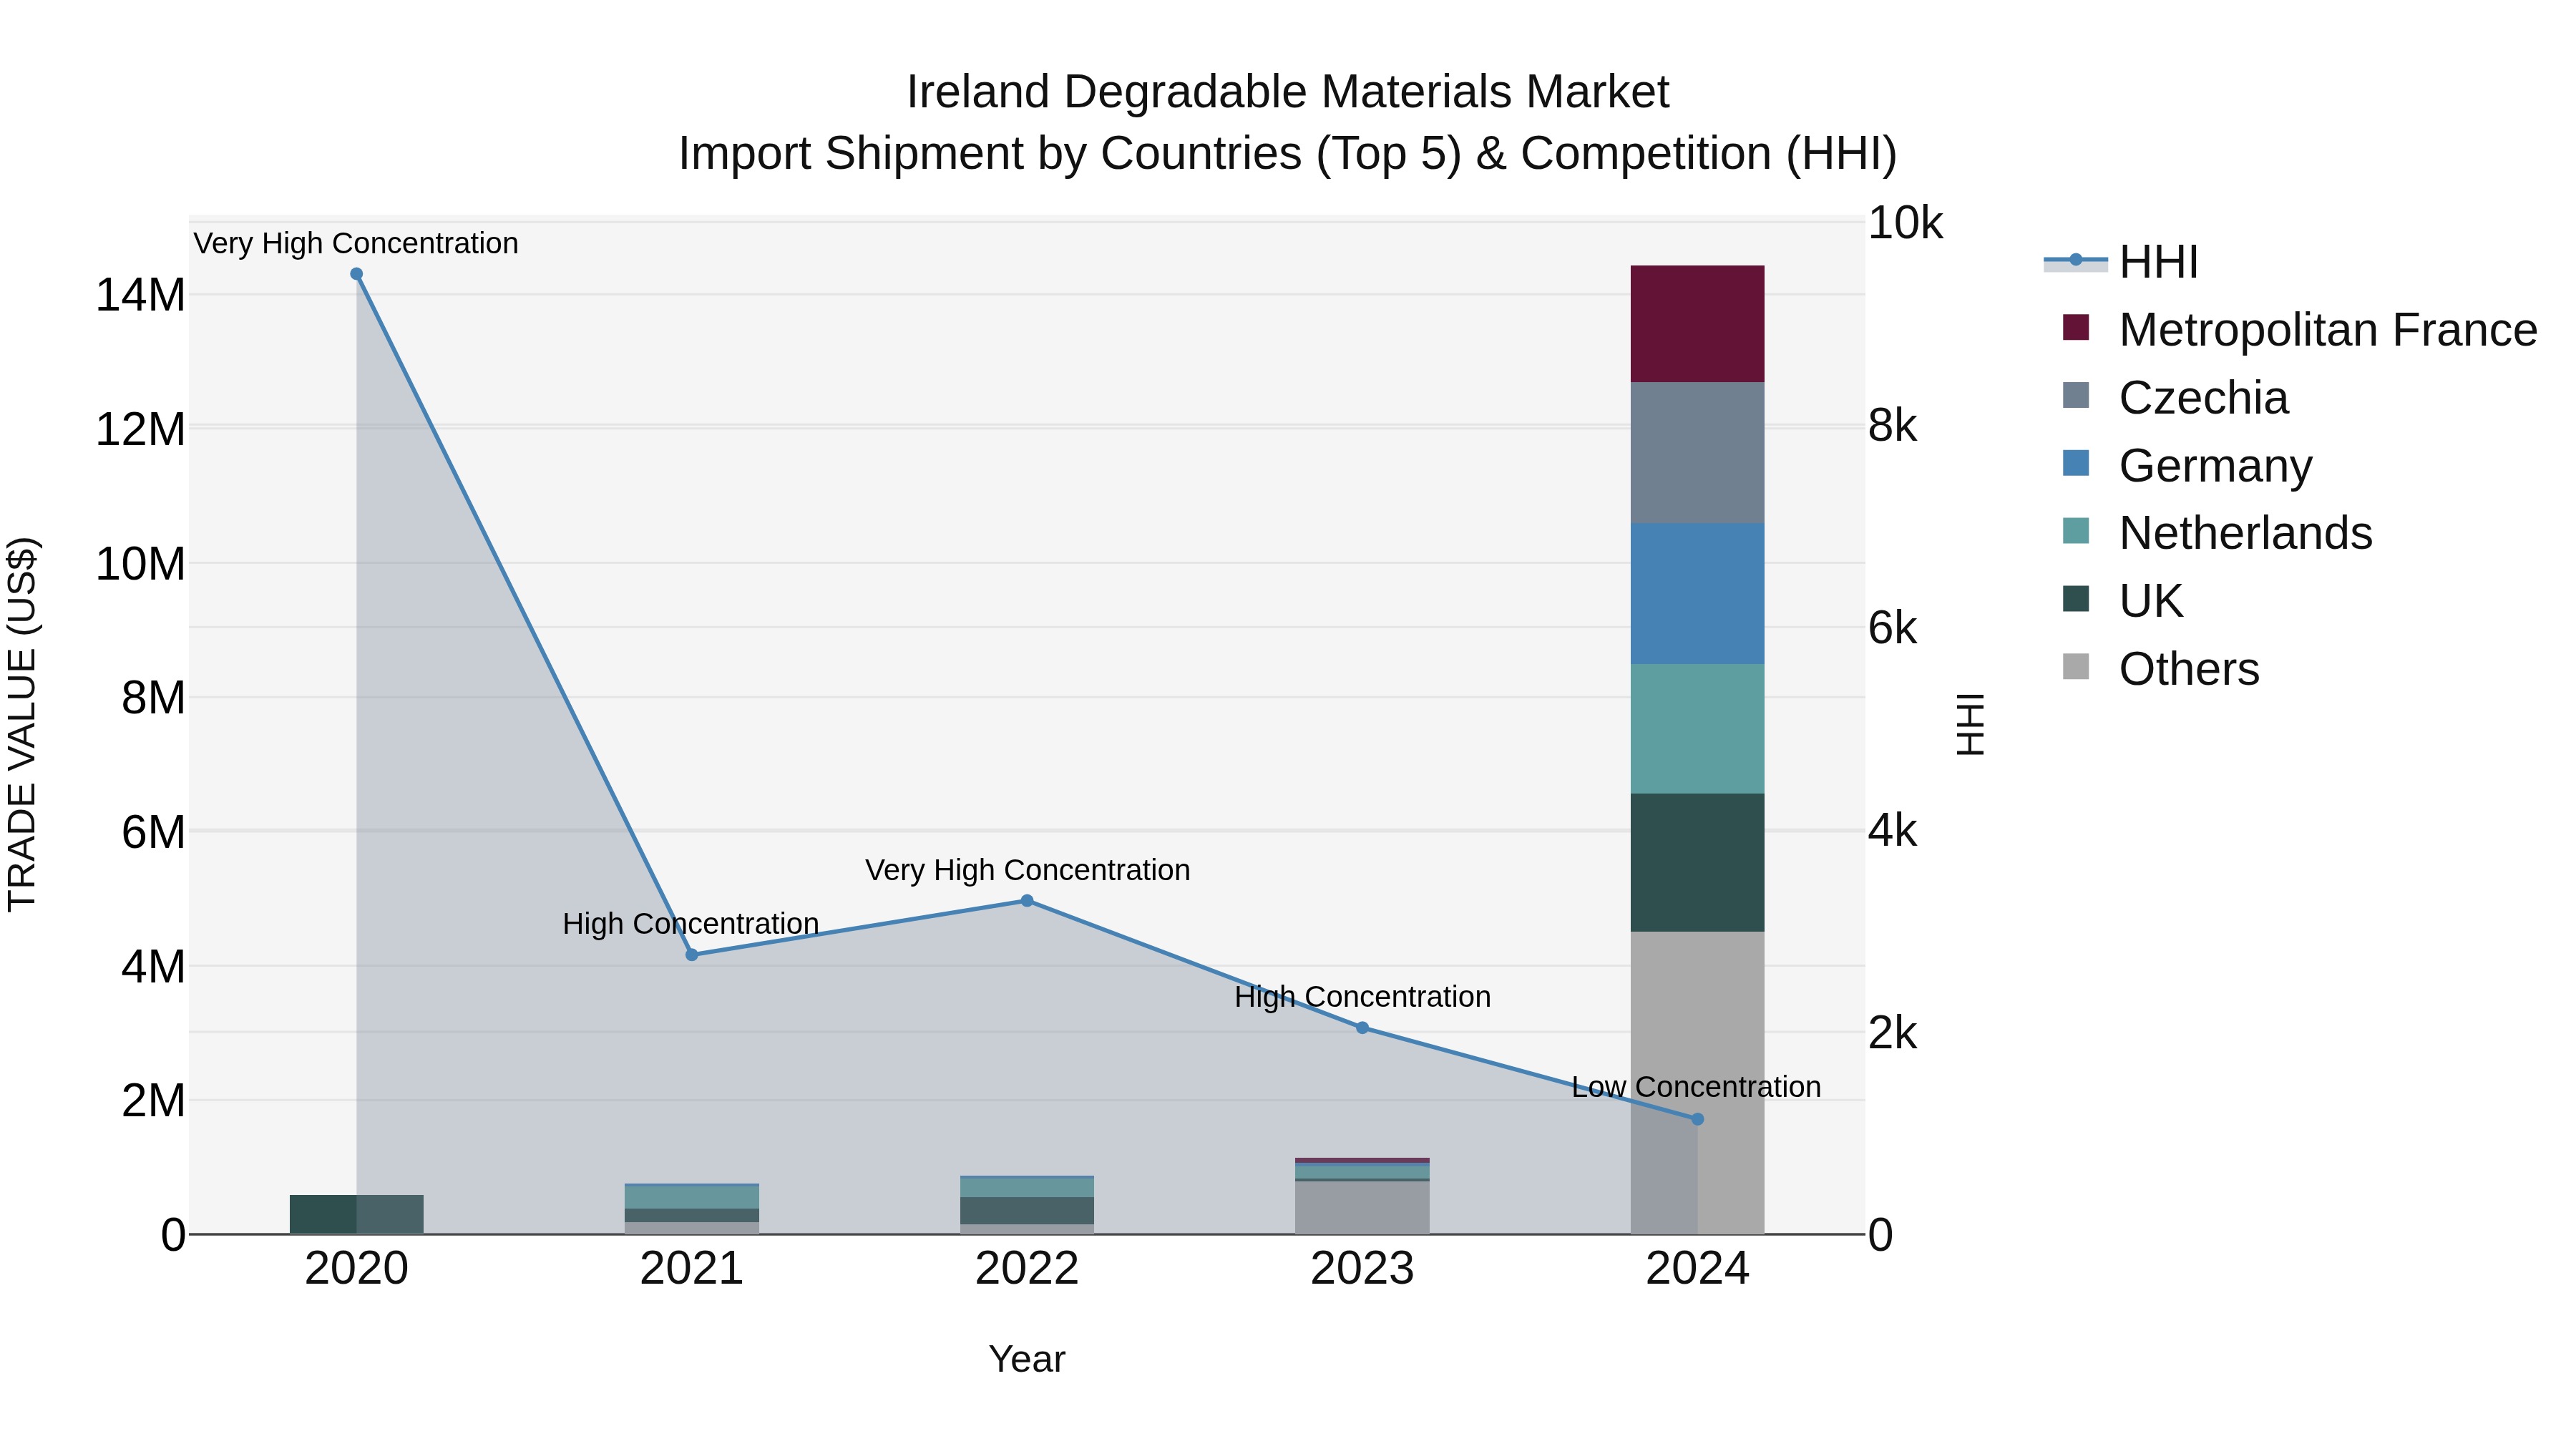Click the 6M left-axis tick label
2576x1449 pixels.
click(x=153, y=832)
